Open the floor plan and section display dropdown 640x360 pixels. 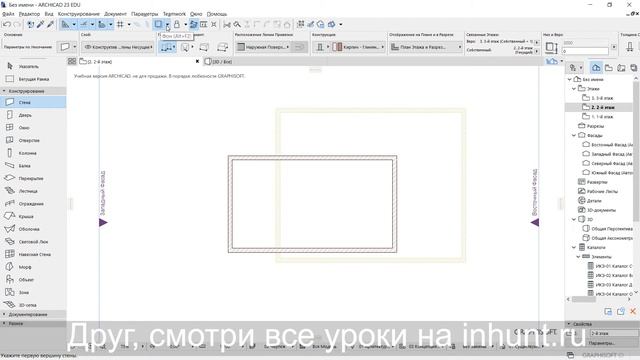pyautogui.click(x=426, y=47)
